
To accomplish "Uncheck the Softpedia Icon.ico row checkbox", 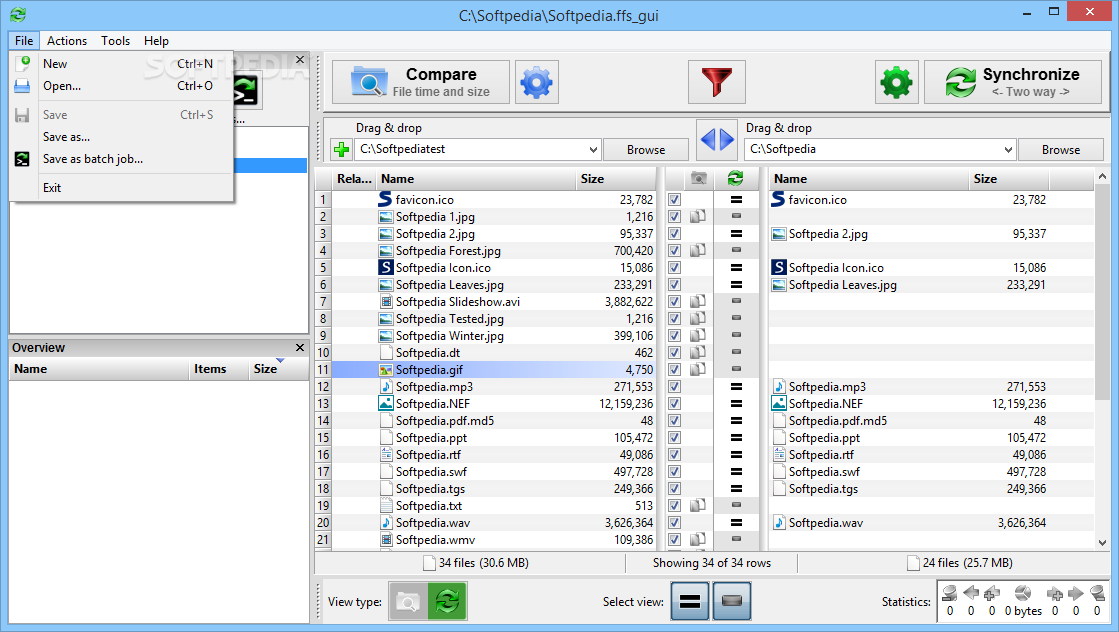I will pyautogui.click(x=674, y=267).
